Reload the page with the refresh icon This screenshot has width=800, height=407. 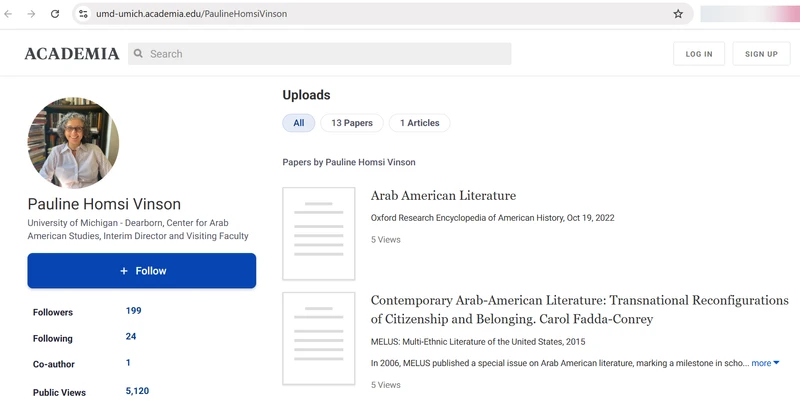tap(55, 14)
